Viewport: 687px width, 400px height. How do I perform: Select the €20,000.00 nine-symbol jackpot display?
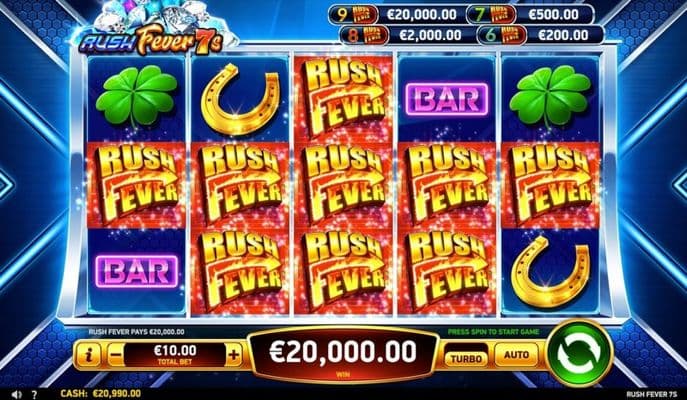click(397, 15)
